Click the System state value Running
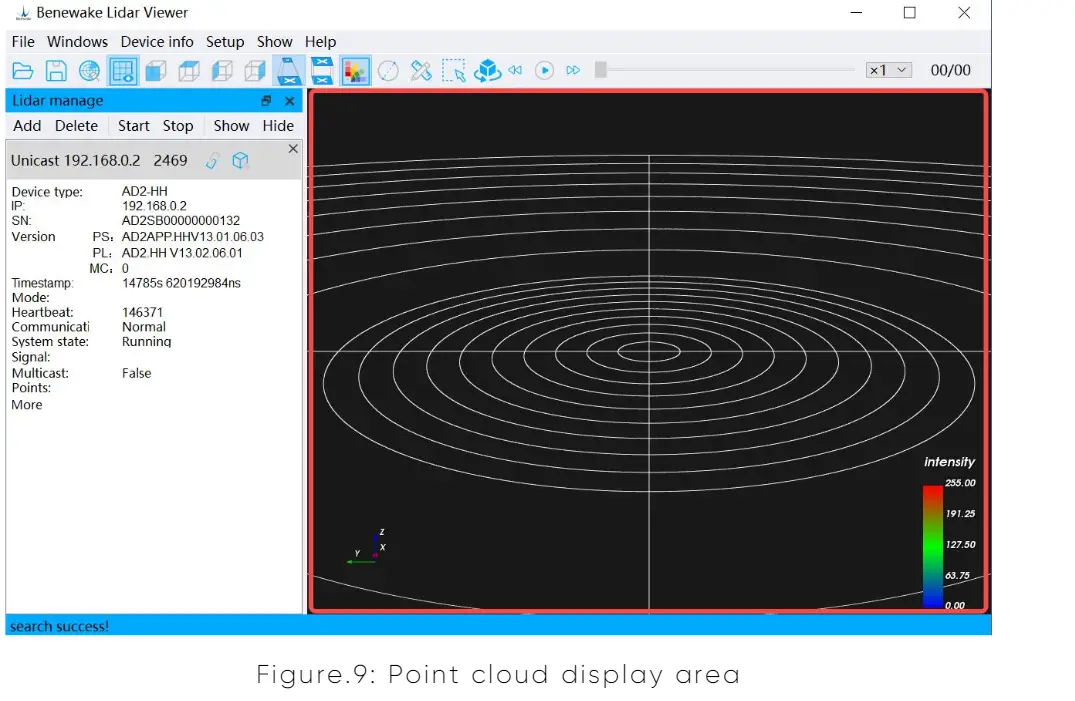This screenshot has height=701, width=1075. [147, 342]
